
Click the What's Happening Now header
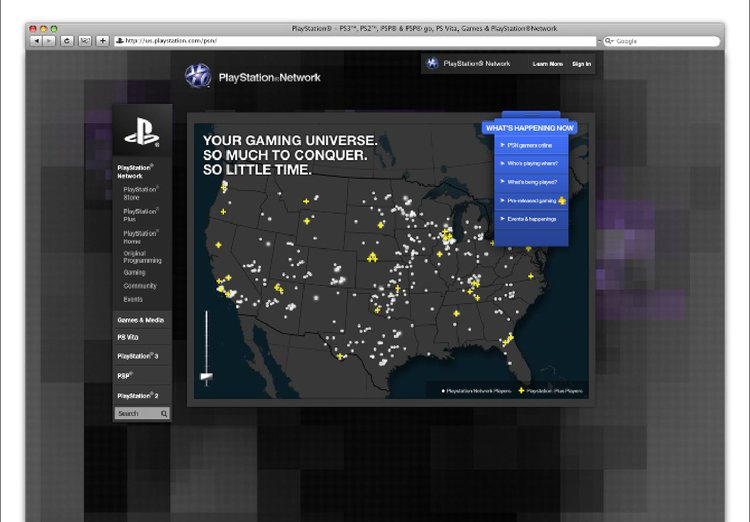529,128
